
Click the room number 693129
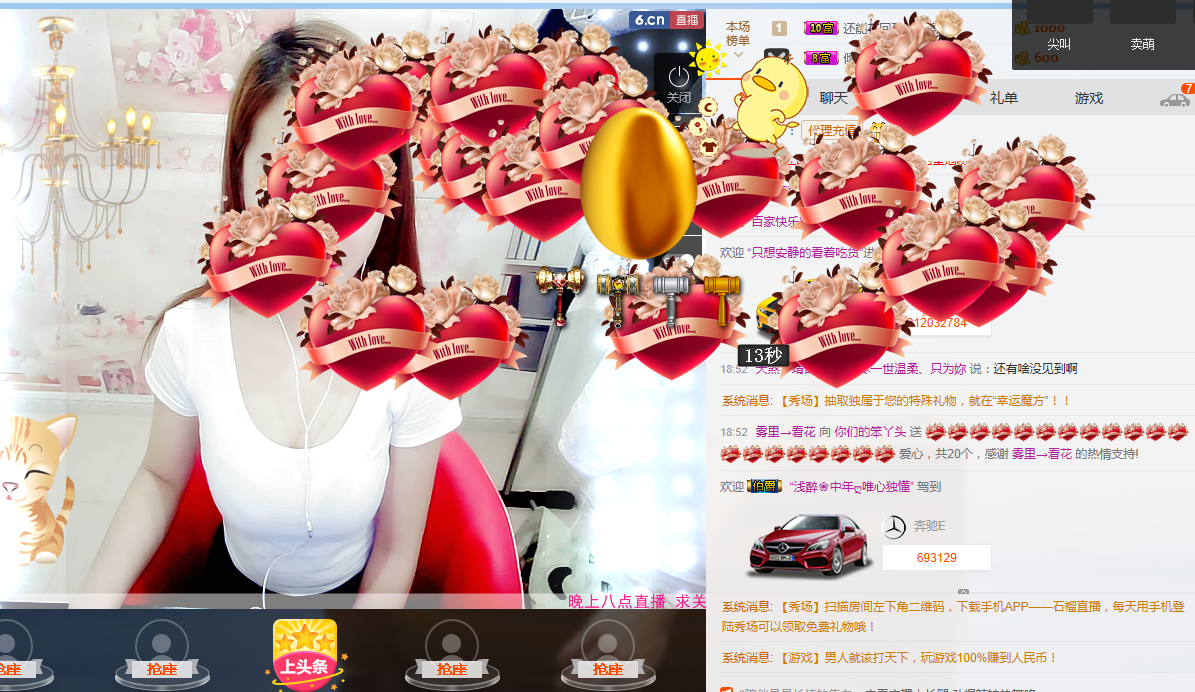[x=937, y=558]
